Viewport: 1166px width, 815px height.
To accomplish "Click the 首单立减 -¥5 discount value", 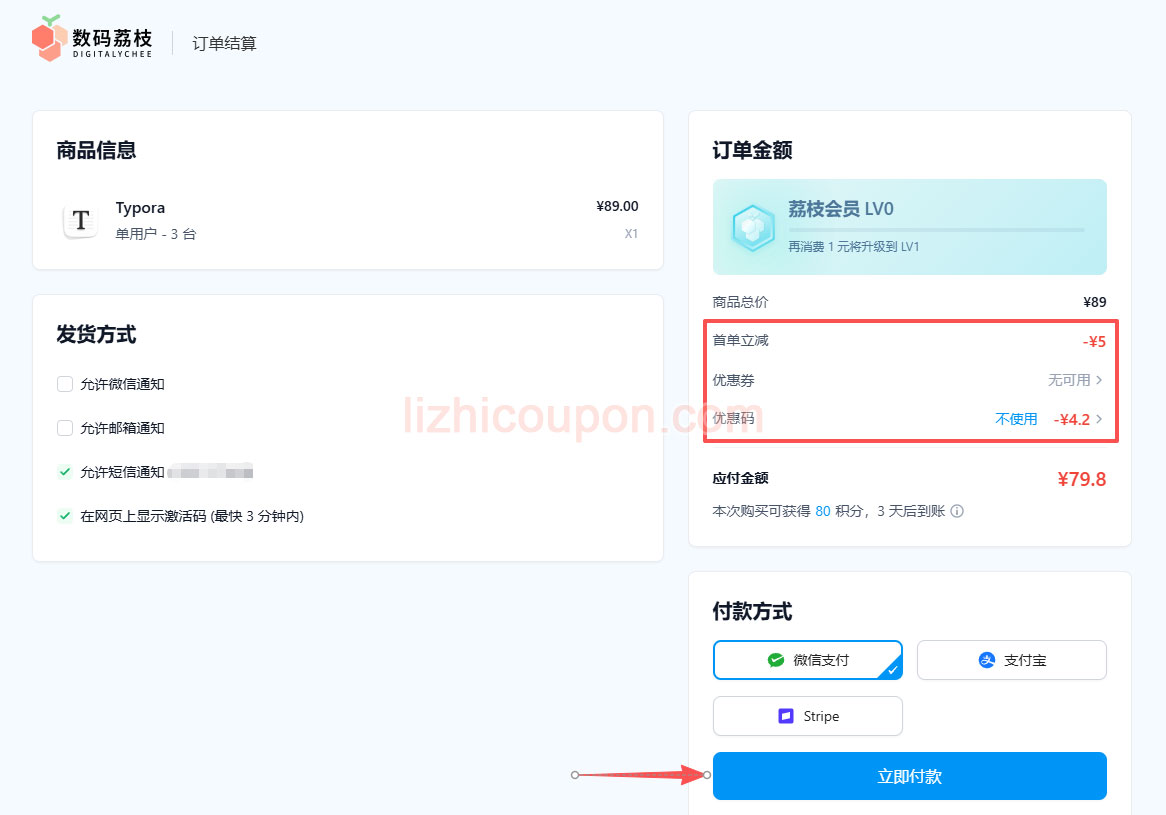I will pos(1094,342).
